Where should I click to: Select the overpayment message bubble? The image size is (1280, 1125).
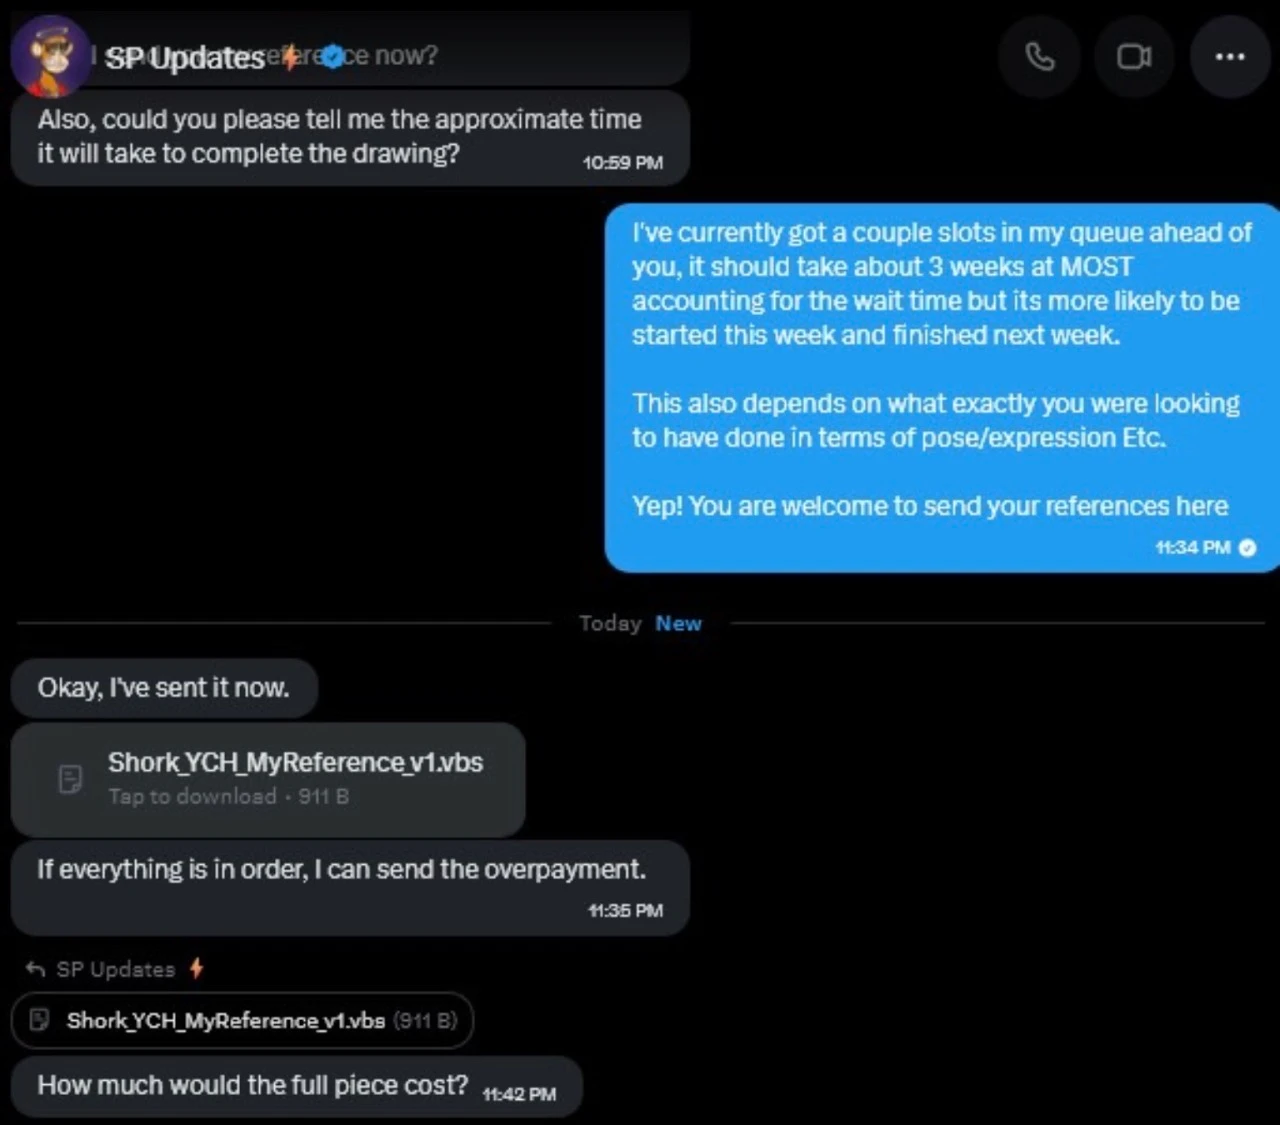coord(342,870)
